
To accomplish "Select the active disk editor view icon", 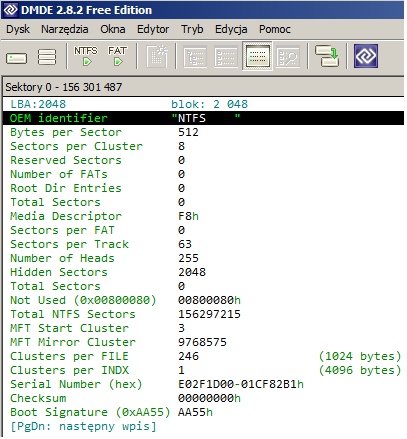I will pos(257,56).
